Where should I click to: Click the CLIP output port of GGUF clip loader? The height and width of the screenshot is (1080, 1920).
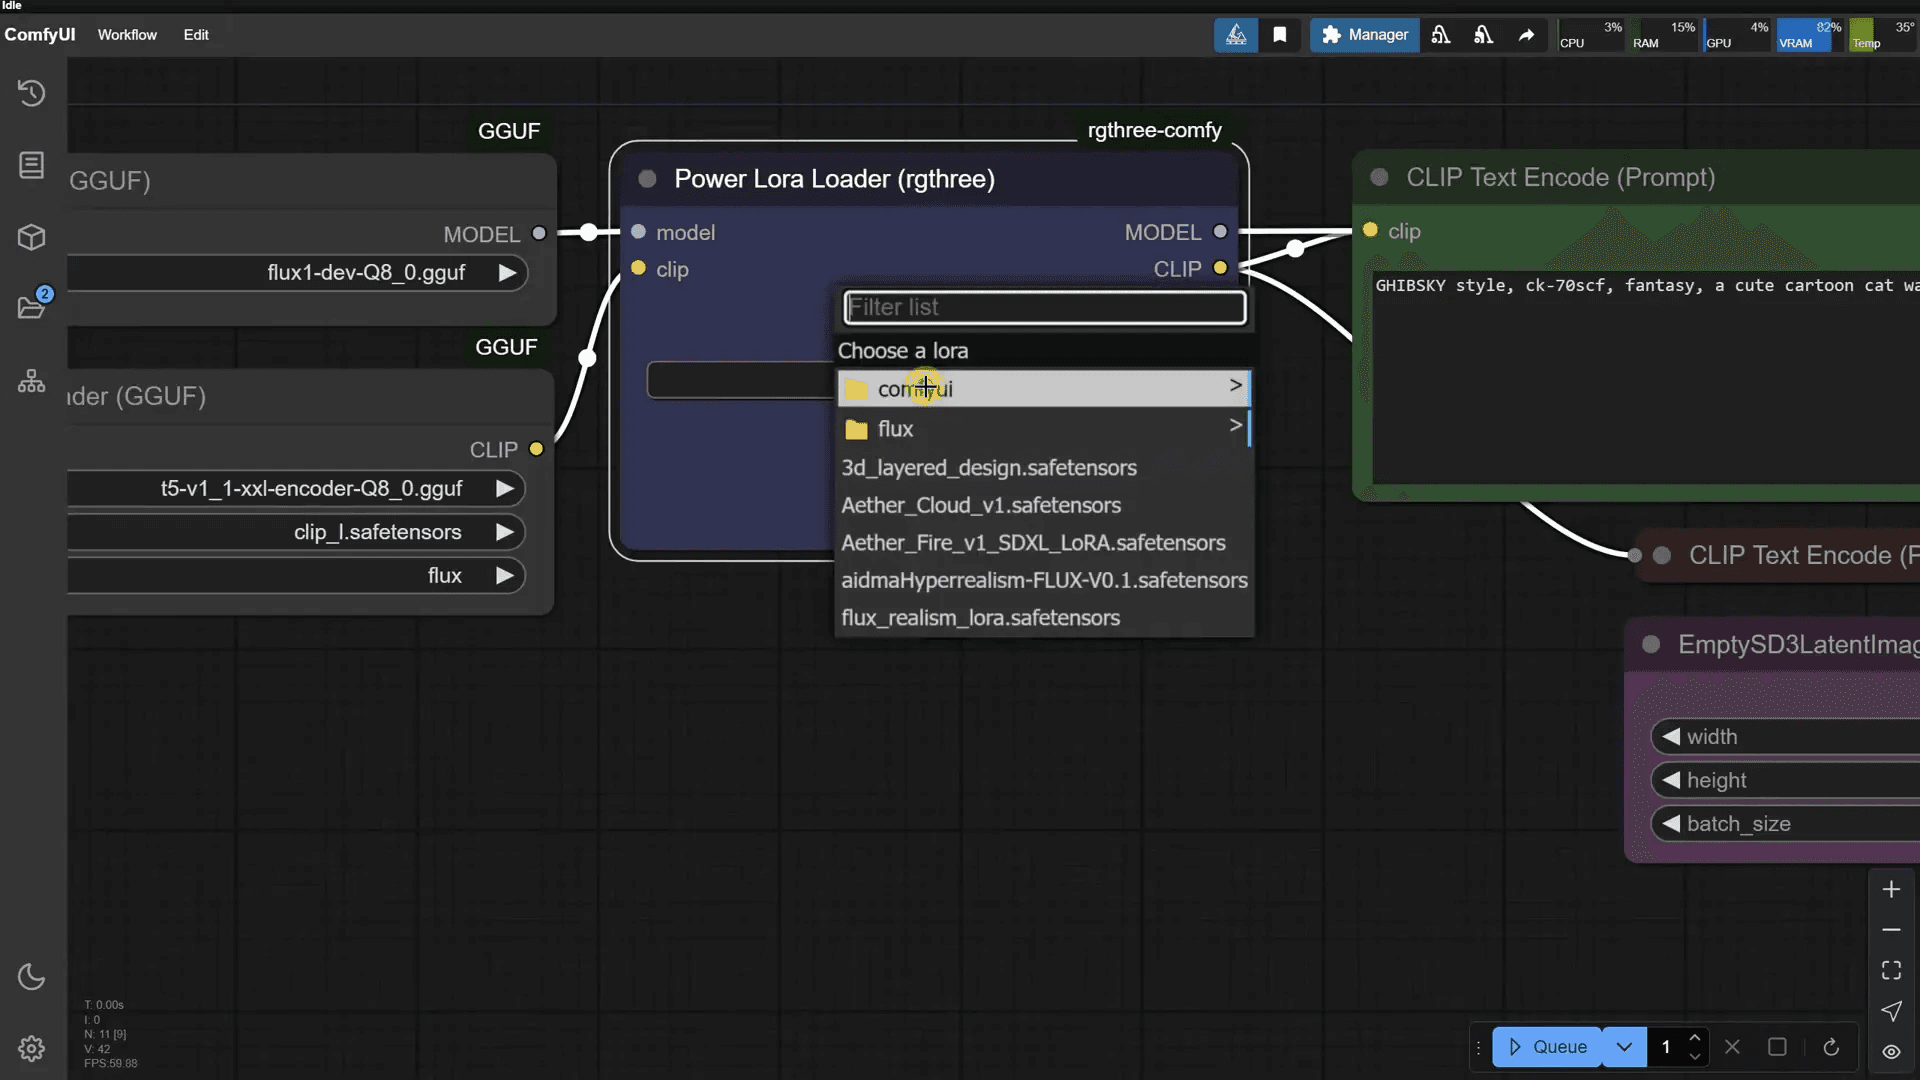(536, 449)
